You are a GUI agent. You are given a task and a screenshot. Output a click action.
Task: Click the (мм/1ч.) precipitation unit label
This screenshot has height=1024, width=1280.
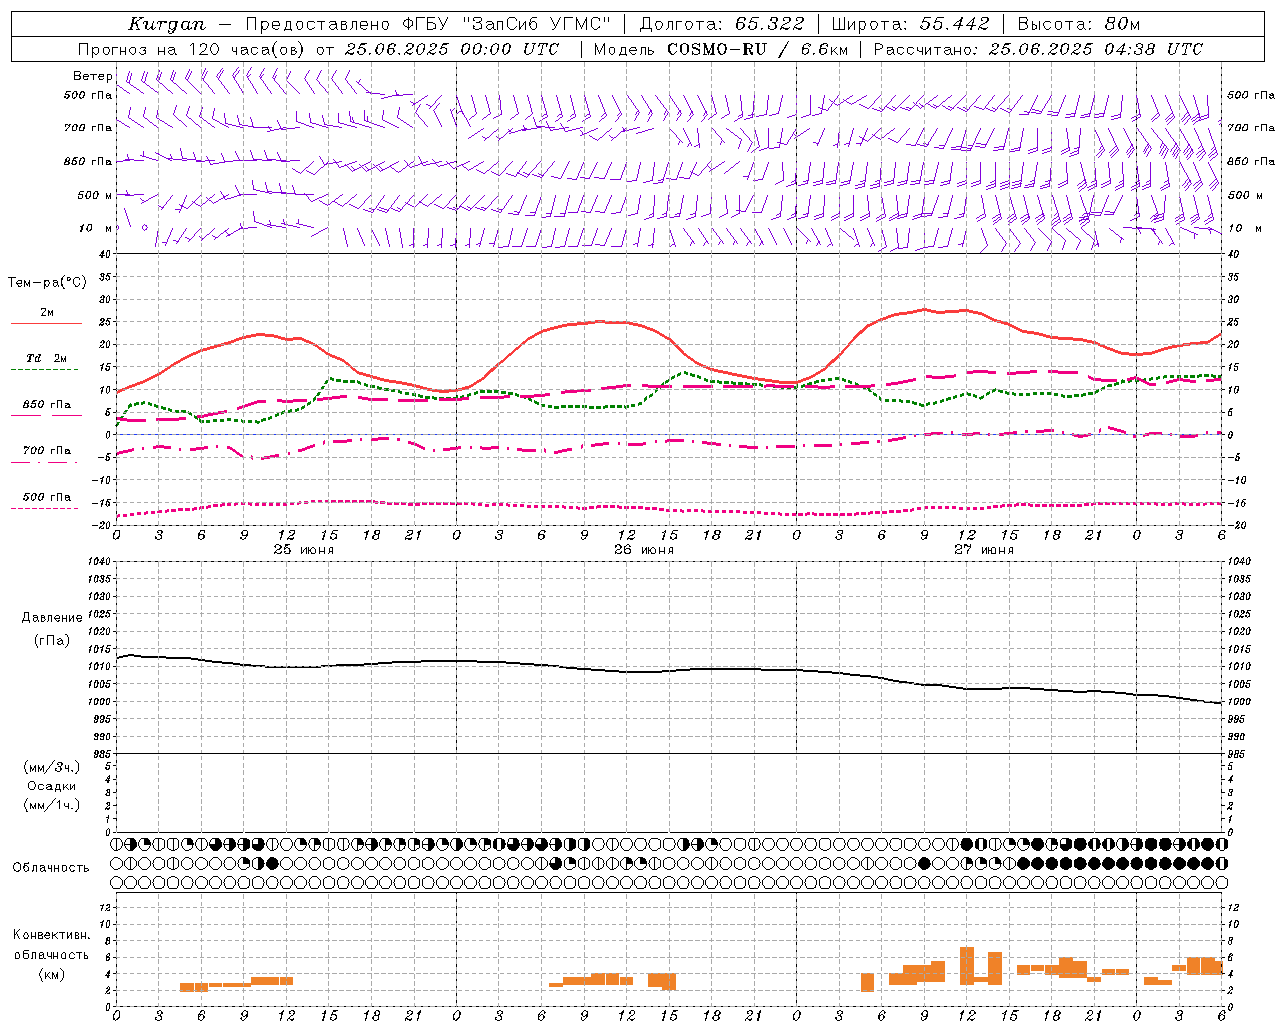pos(52,805)
